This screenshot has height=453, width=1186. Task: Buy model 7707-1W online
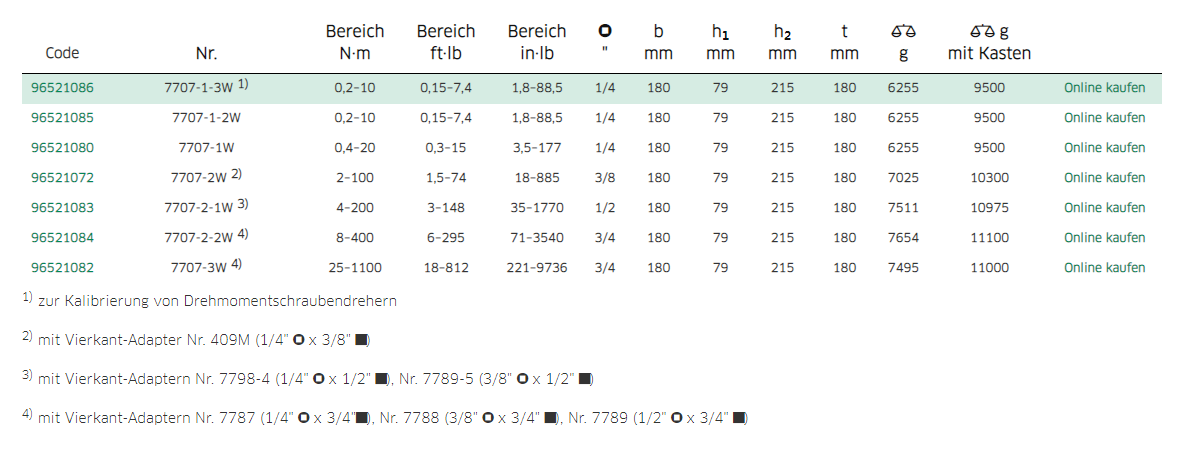tap(1104, 147)
